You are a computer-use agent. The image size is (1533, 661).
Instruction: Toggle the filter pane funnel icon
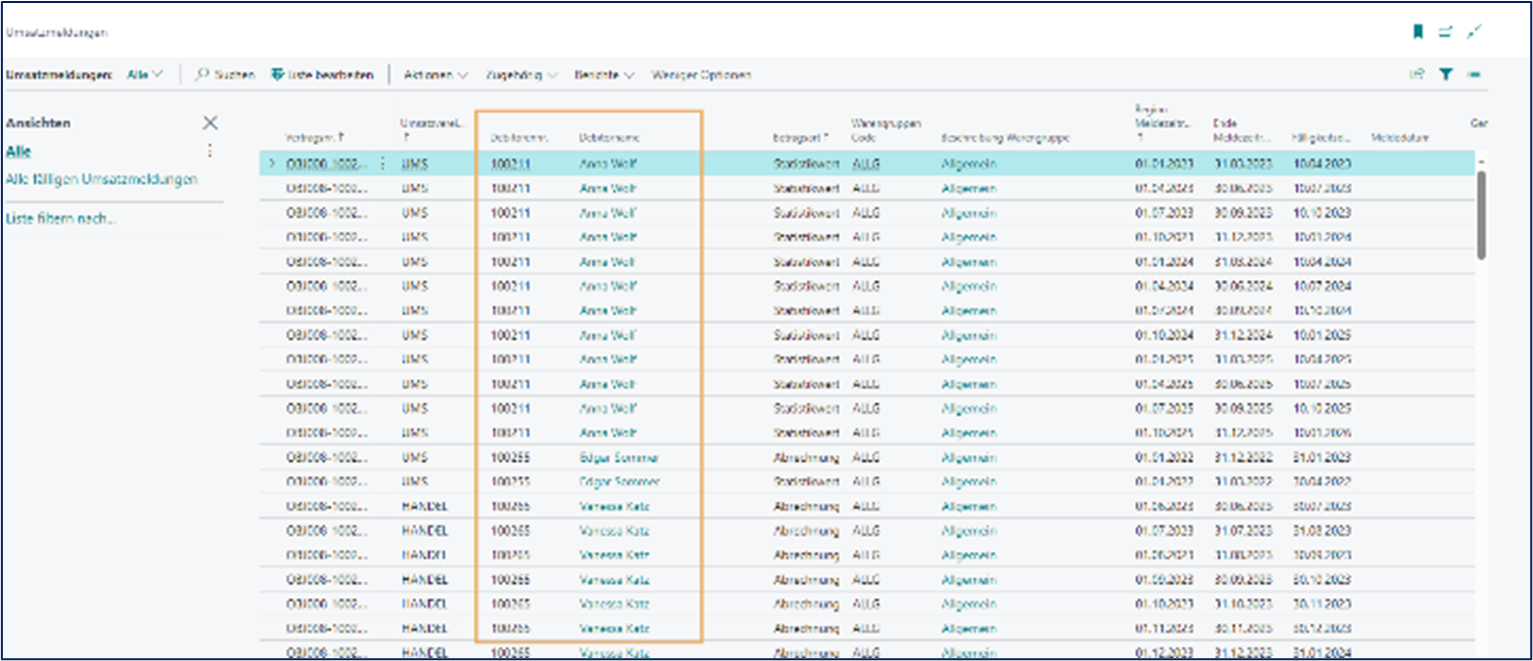click(1445, 75)
